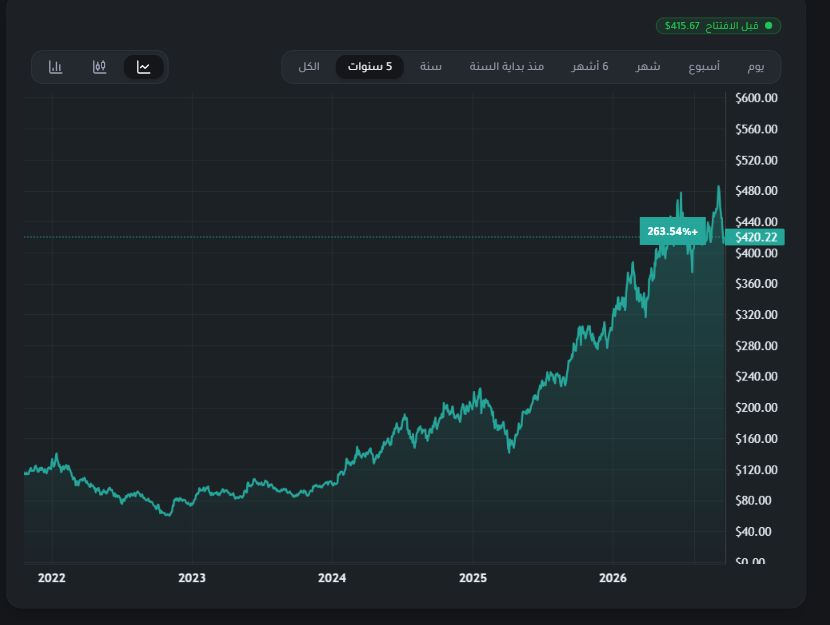Click the $200.00 axis label
The height and width of the screenshot is (625, 830).
point(756,407)
